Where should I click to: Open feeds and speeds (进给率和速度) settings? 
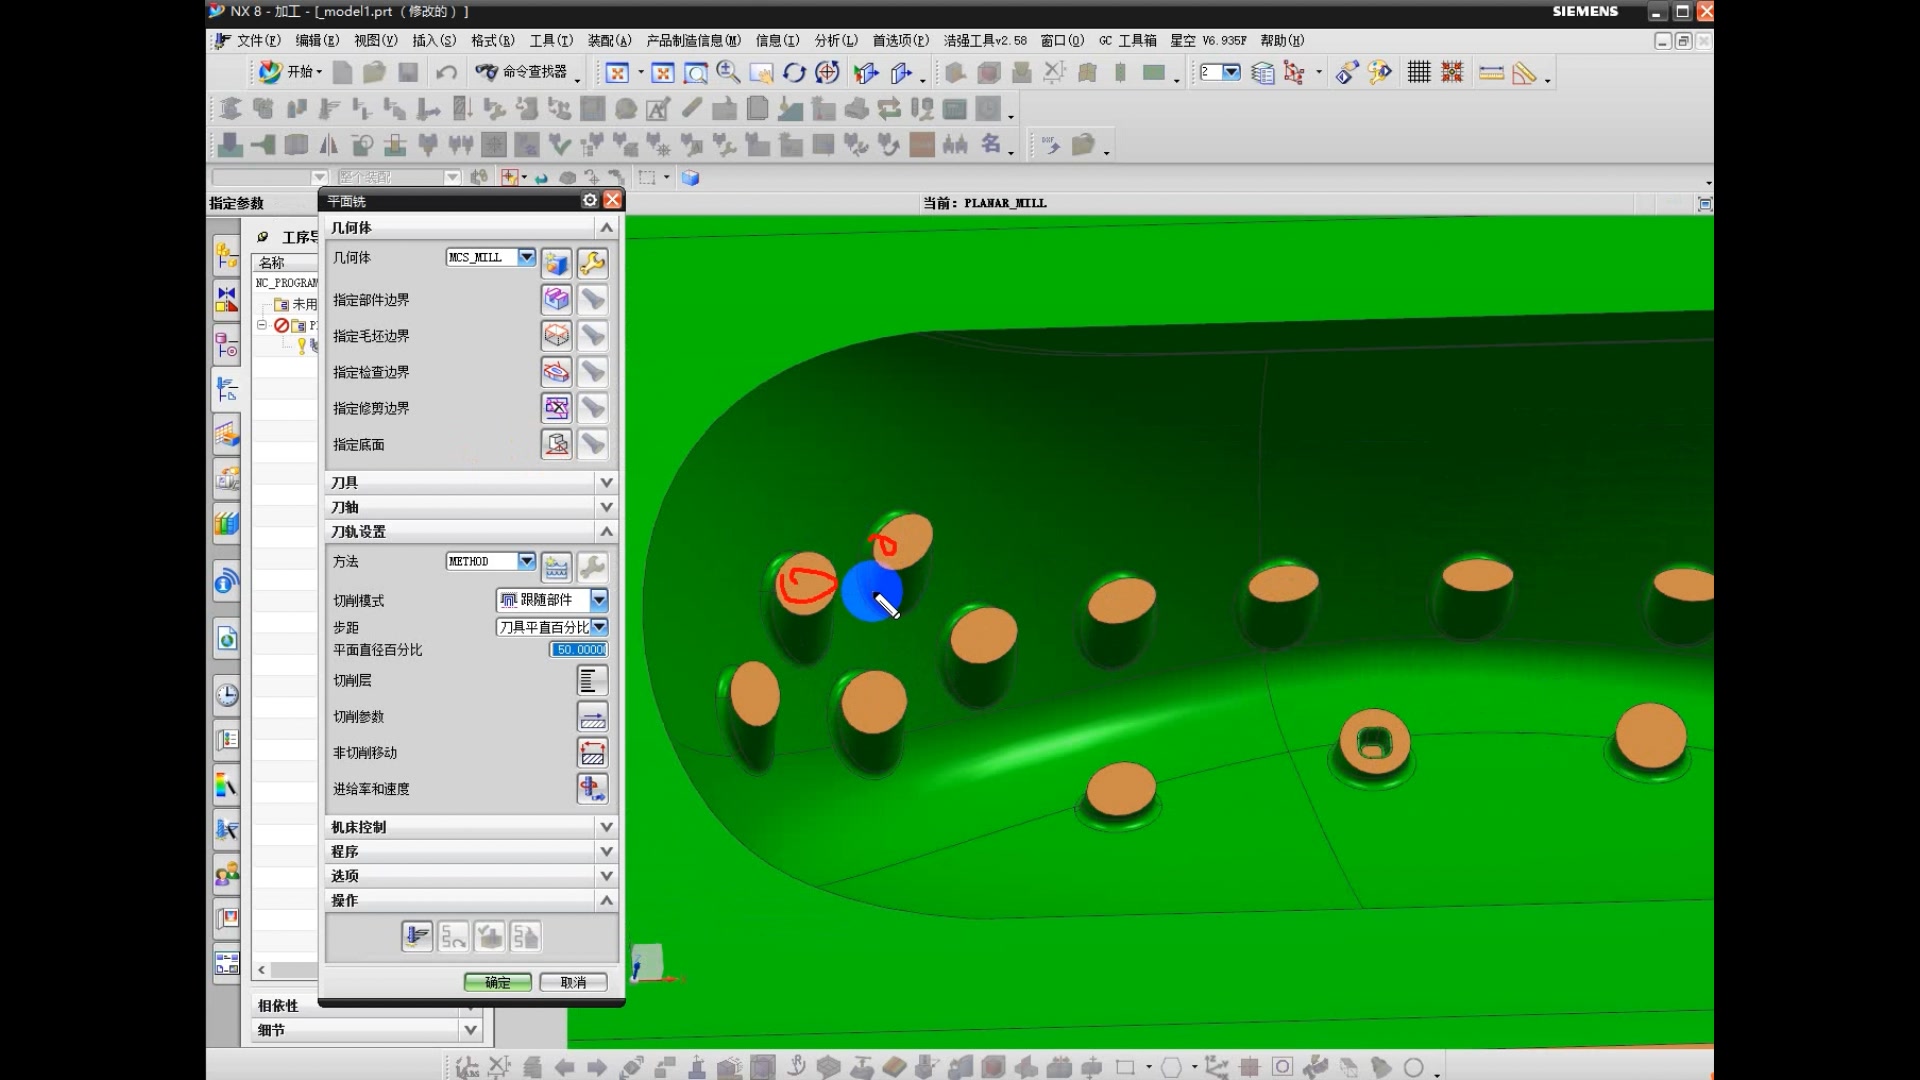coord(592,789)
